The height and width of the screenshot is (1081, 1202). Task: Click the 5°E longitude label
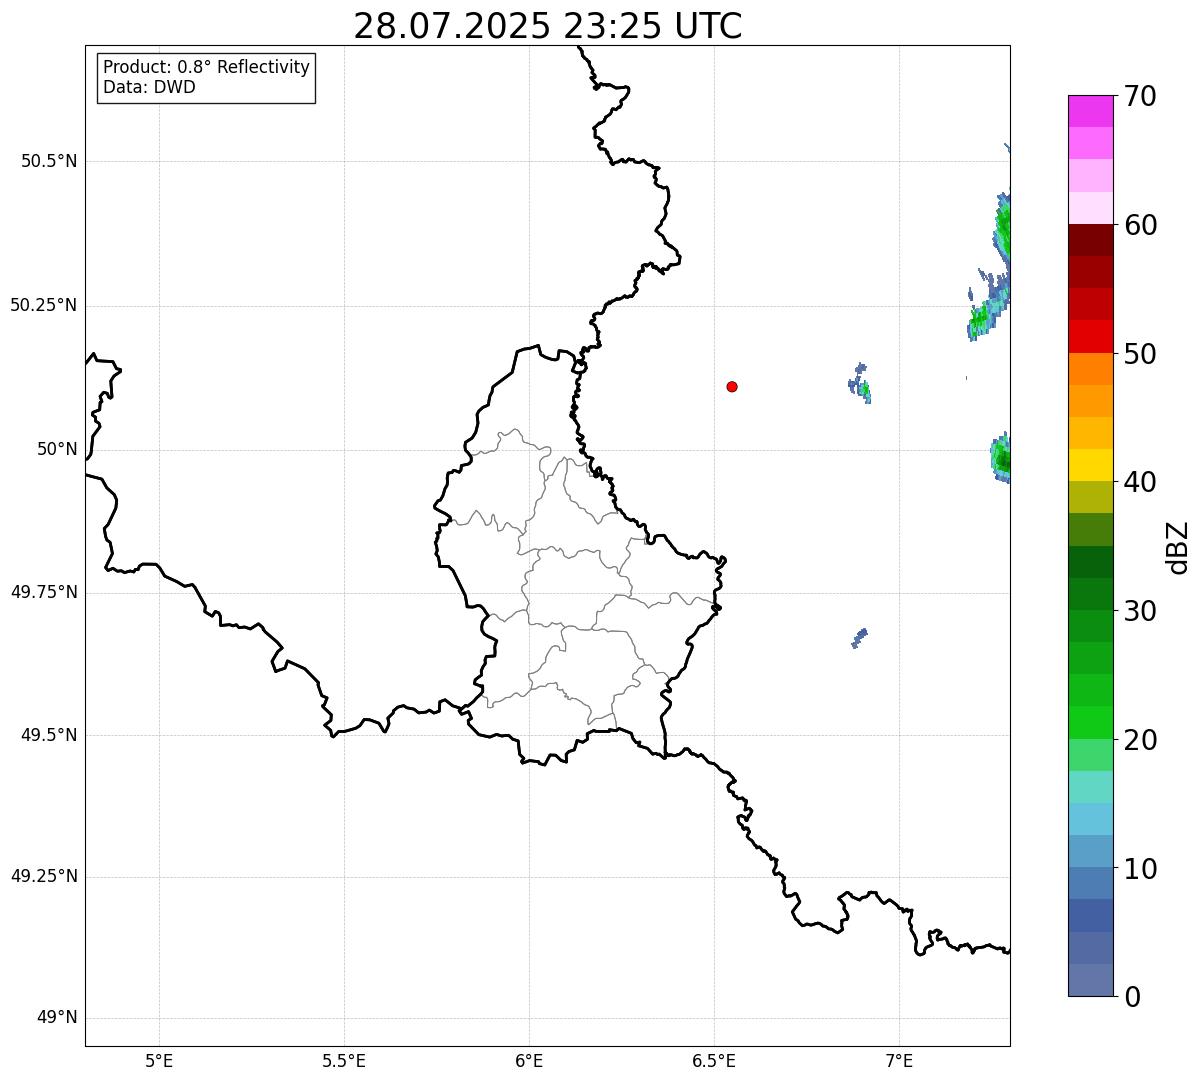159,1060
